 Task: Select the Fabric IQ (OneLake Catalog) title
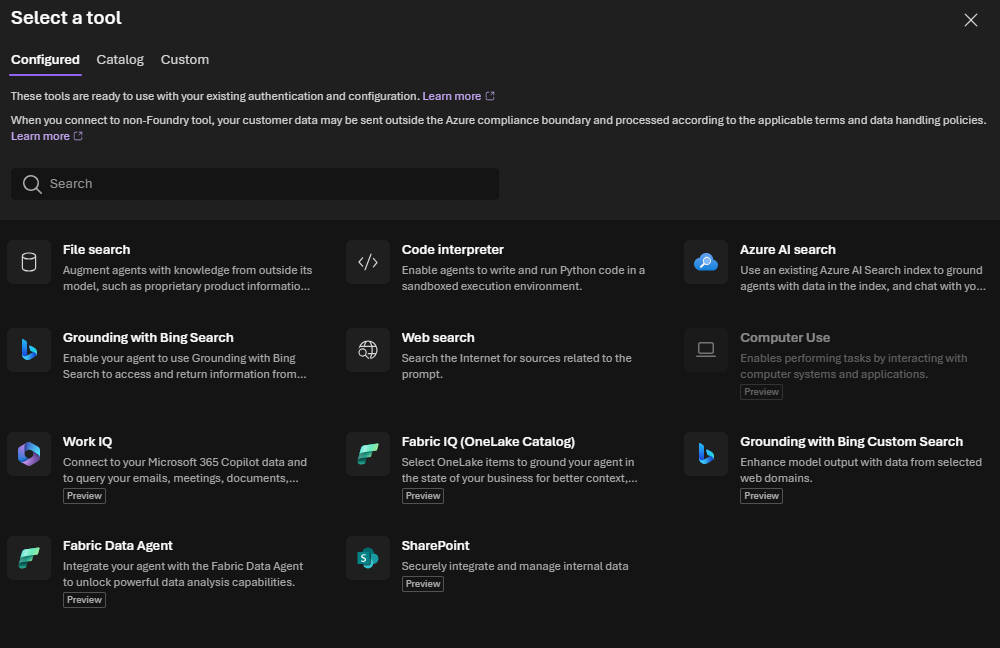489,441
